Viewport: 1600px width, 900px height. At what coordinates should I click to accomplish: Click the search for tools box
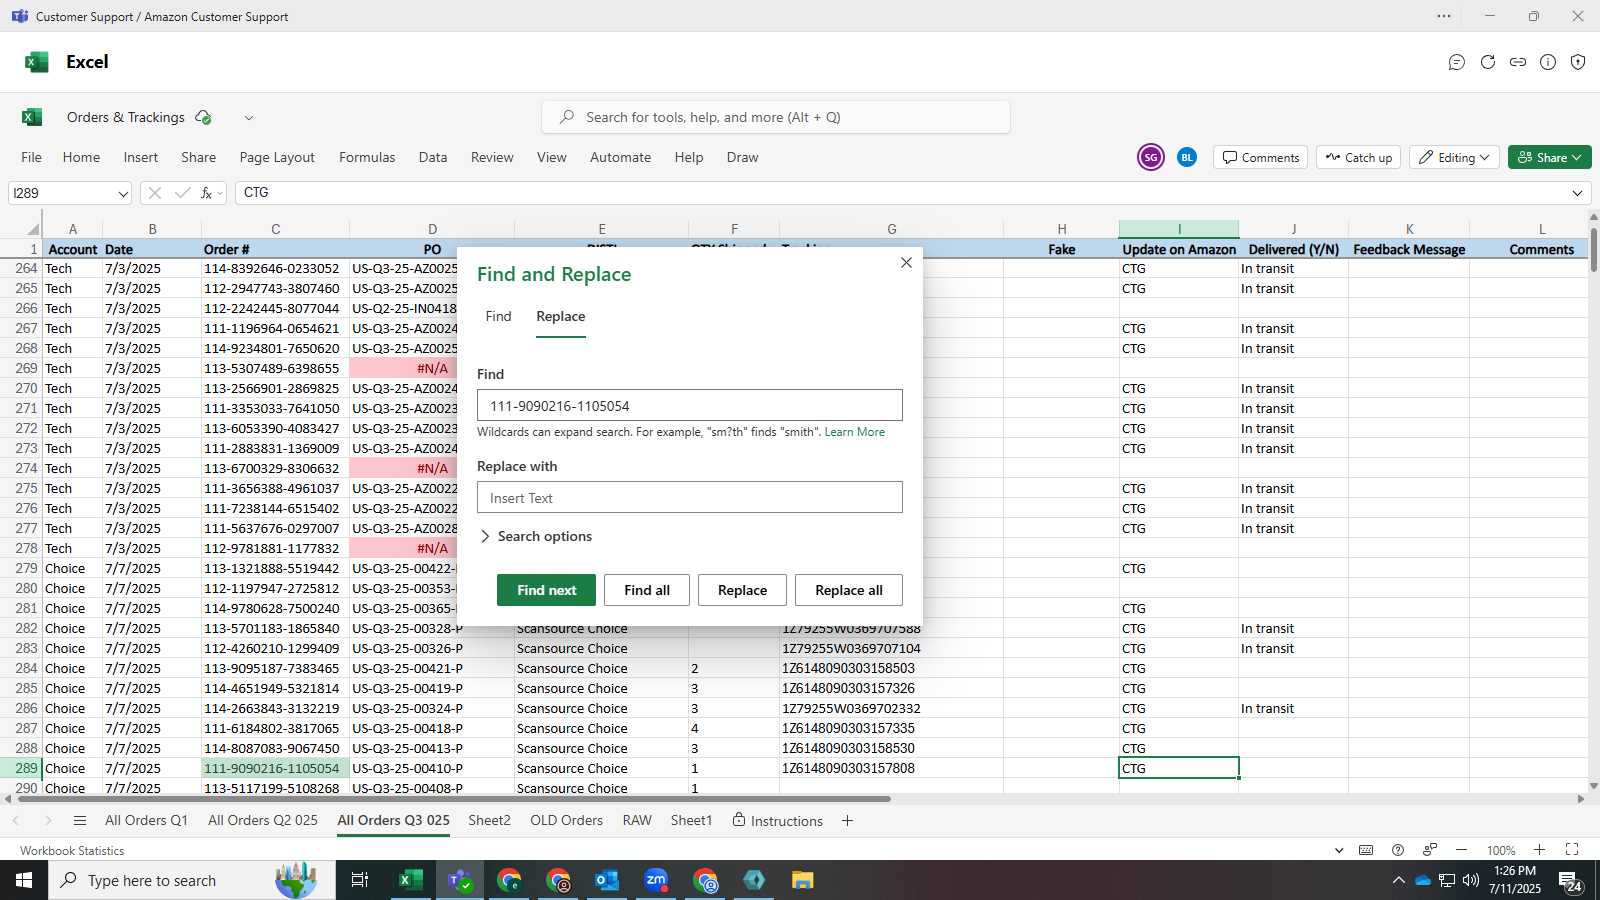(776, 117)
